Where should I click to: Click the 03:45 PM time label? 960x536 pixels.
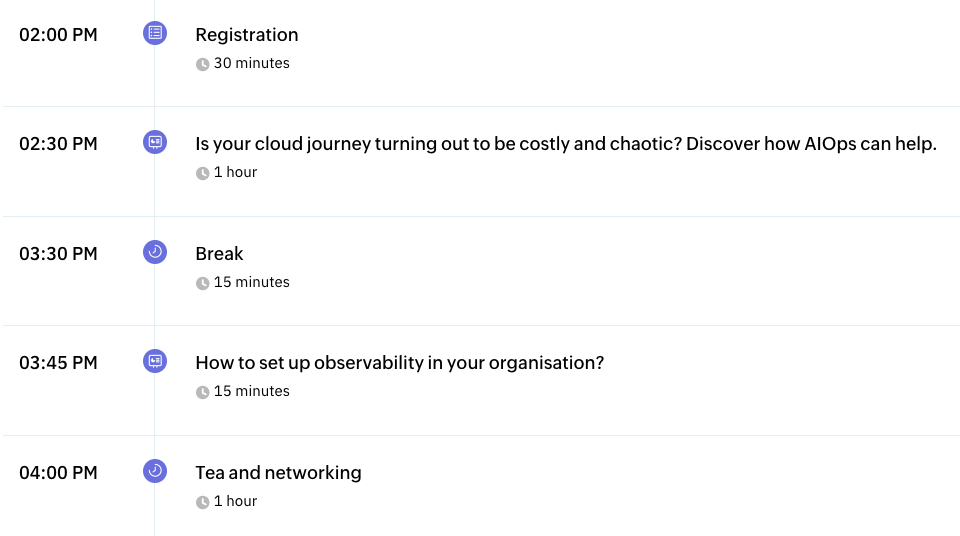pyautogui.click(x=58, y=363)
